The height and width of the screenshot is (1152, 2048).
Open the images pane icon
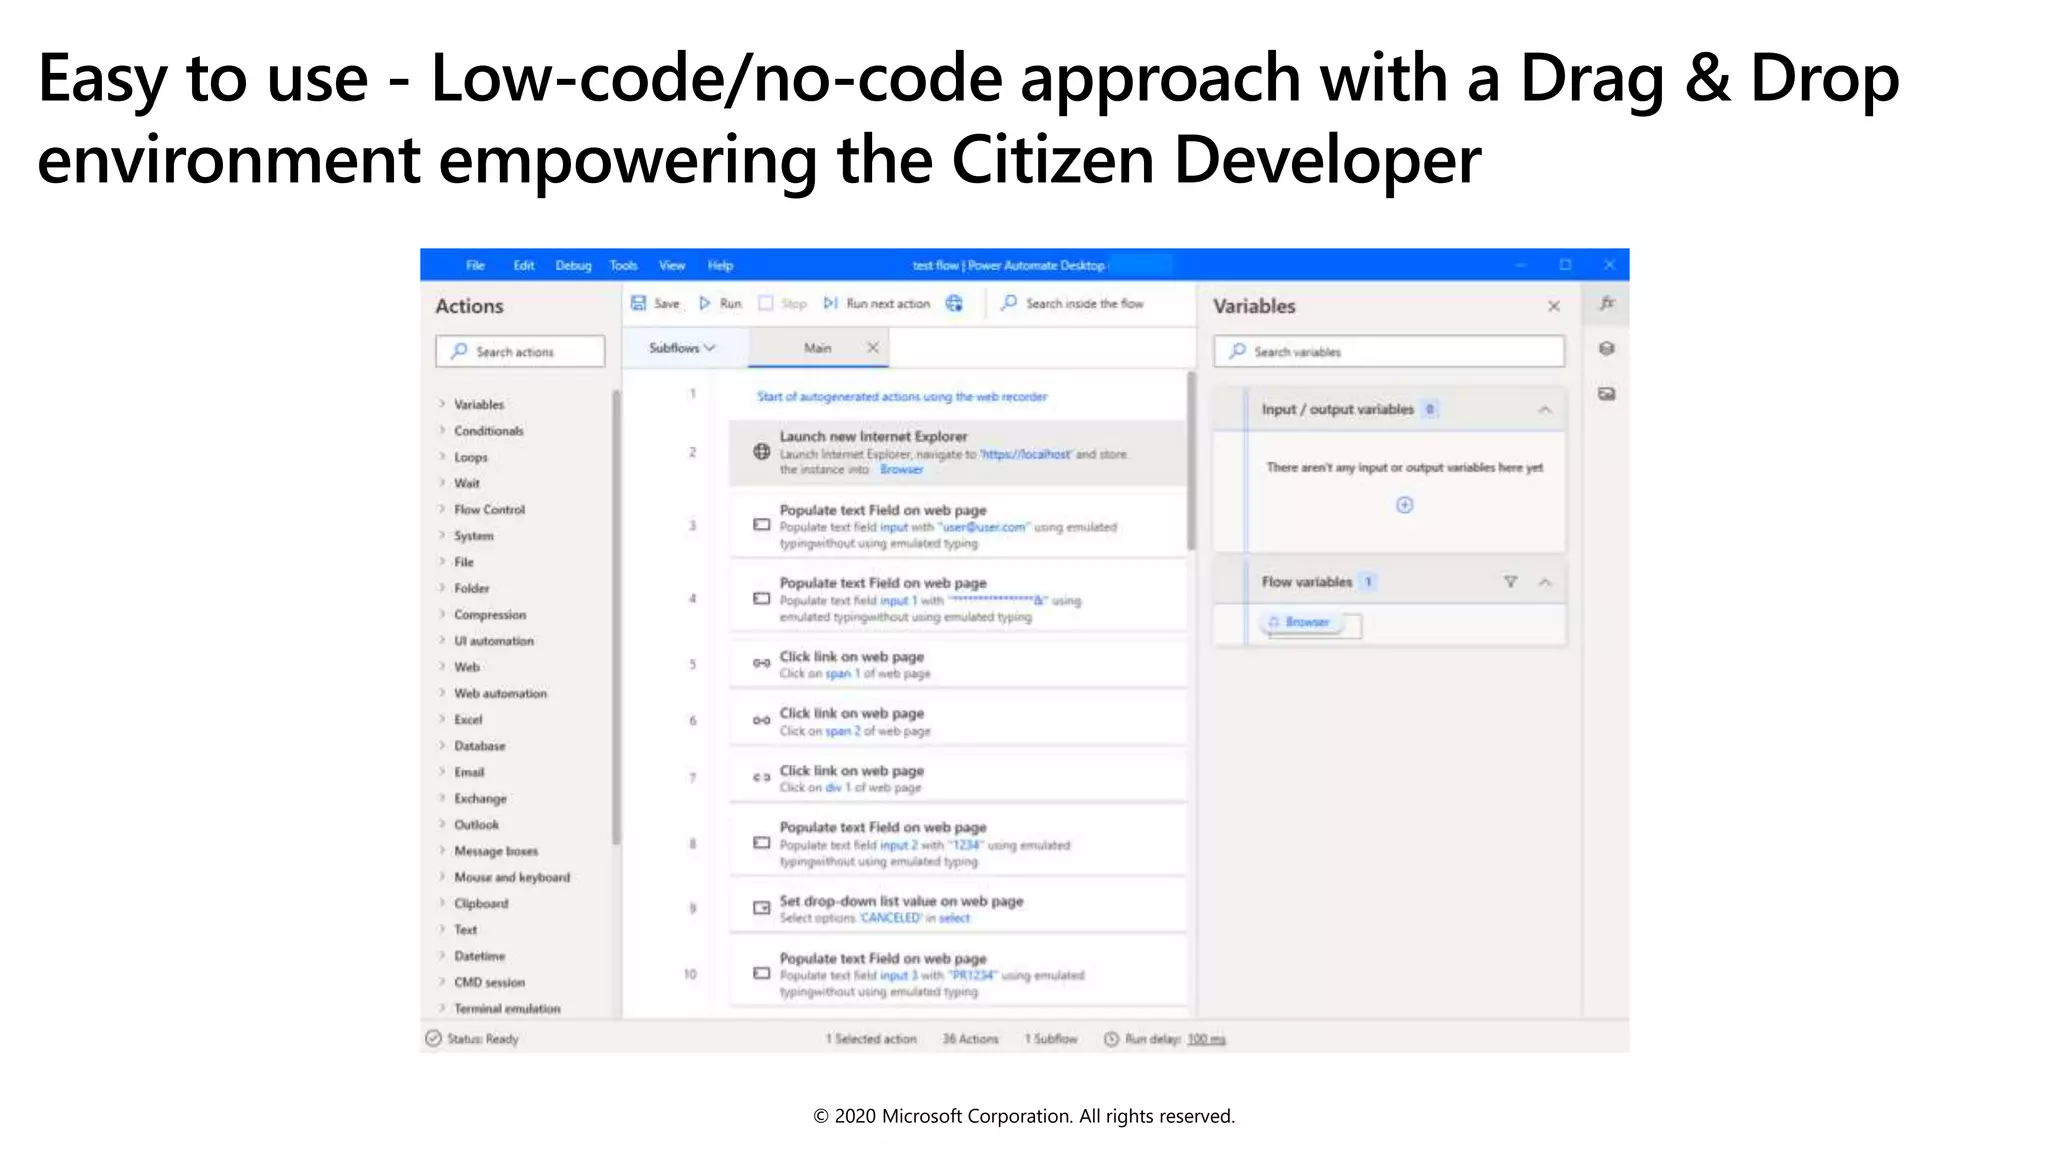pos(1607,394)
